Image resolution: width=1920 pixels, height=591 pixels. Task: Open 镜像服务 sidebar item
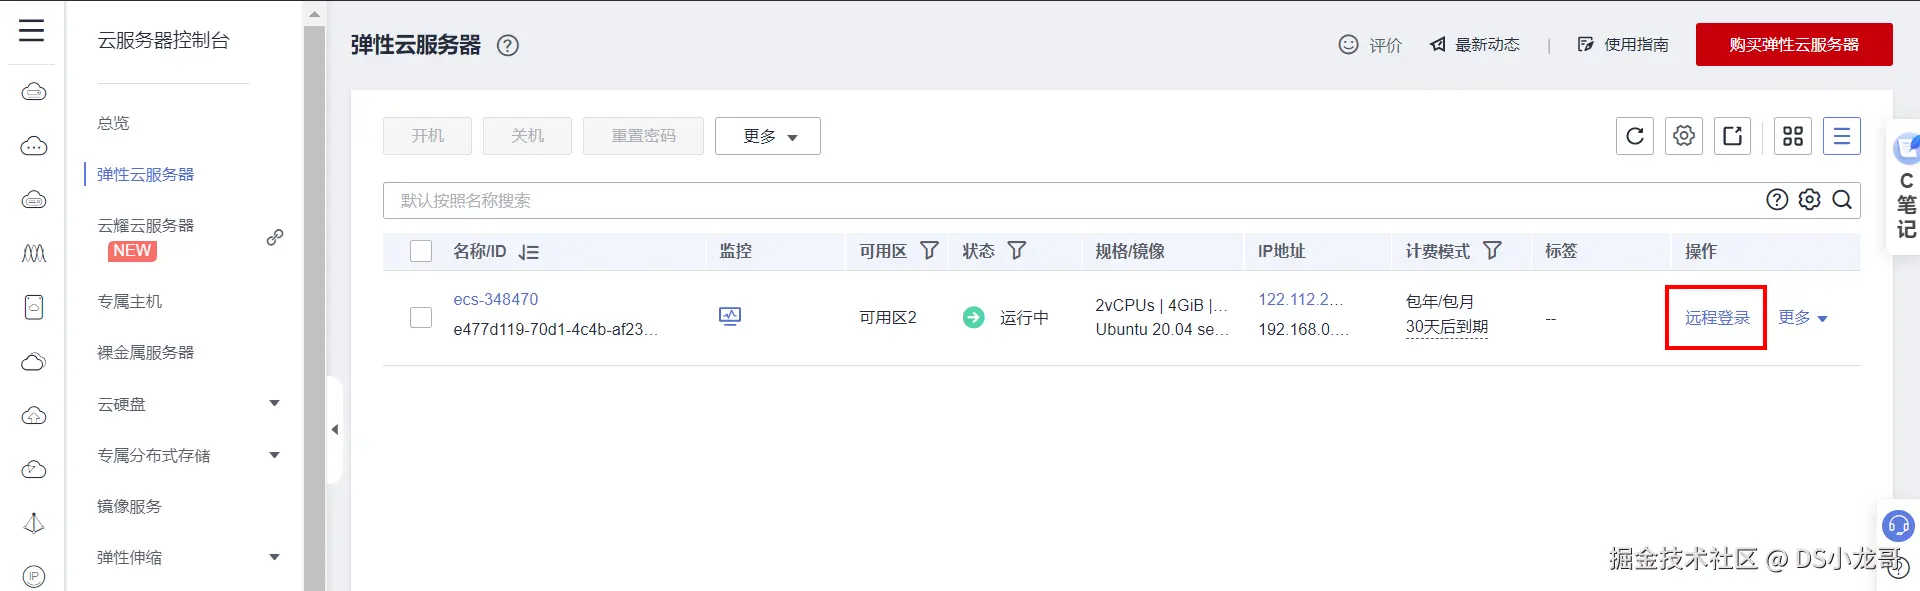(x=129, y=506)
